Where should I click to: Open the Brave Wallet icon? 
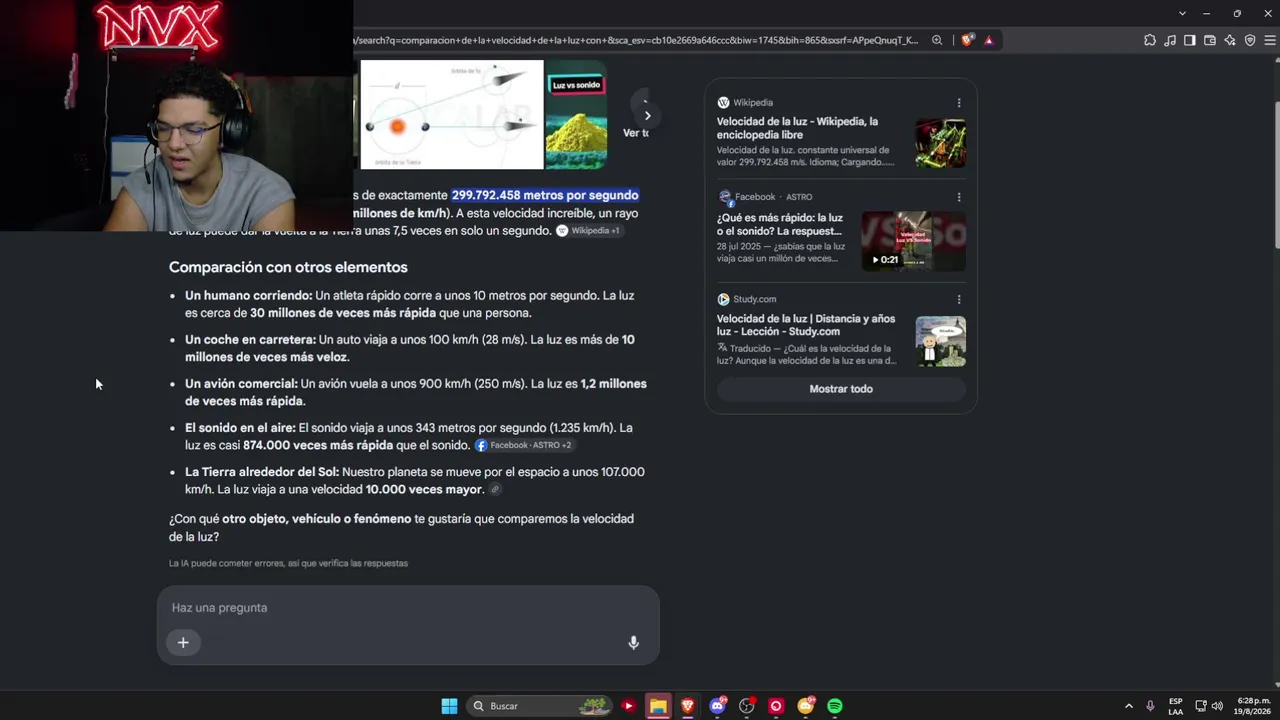pos(1210,40)
